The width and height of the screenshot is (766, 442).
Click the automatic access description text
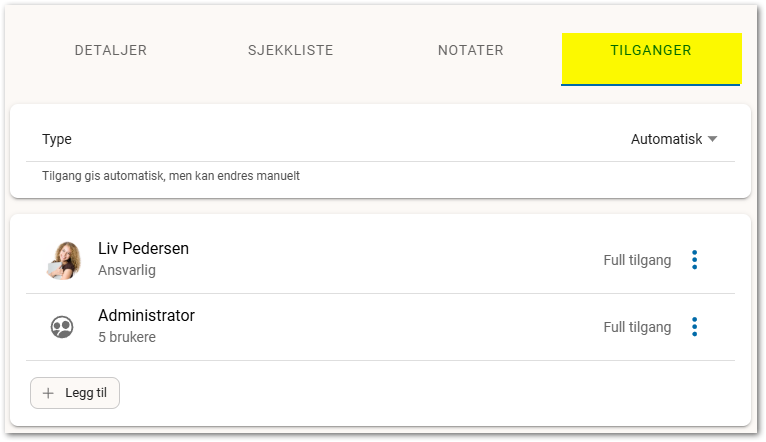[x=170, y=176]
